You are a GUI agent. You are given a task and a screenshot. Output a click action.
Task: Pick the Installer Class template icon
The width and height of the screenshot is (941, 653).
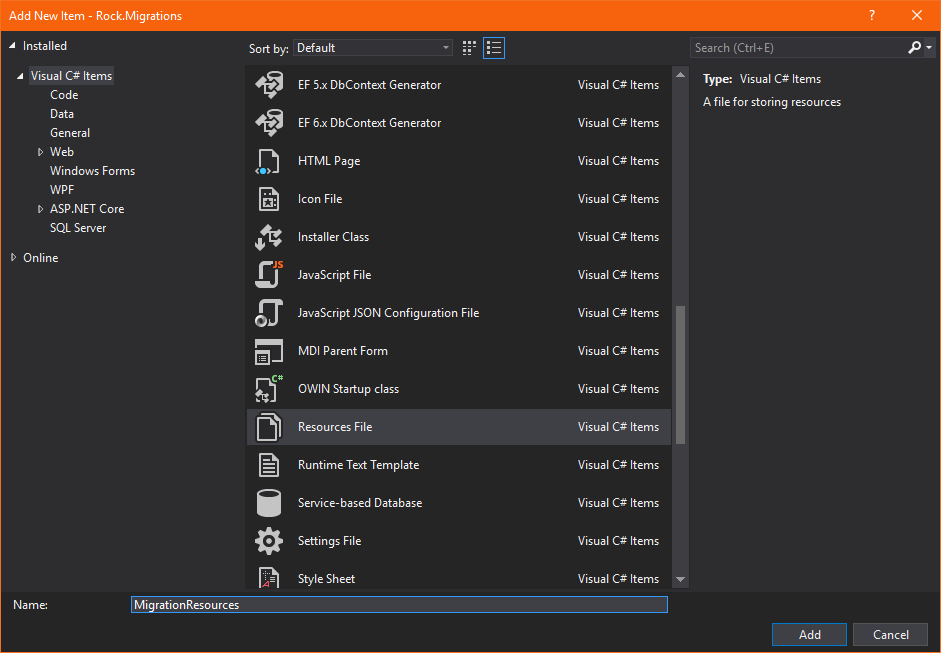pyautogui.click(x=268, y=237)
